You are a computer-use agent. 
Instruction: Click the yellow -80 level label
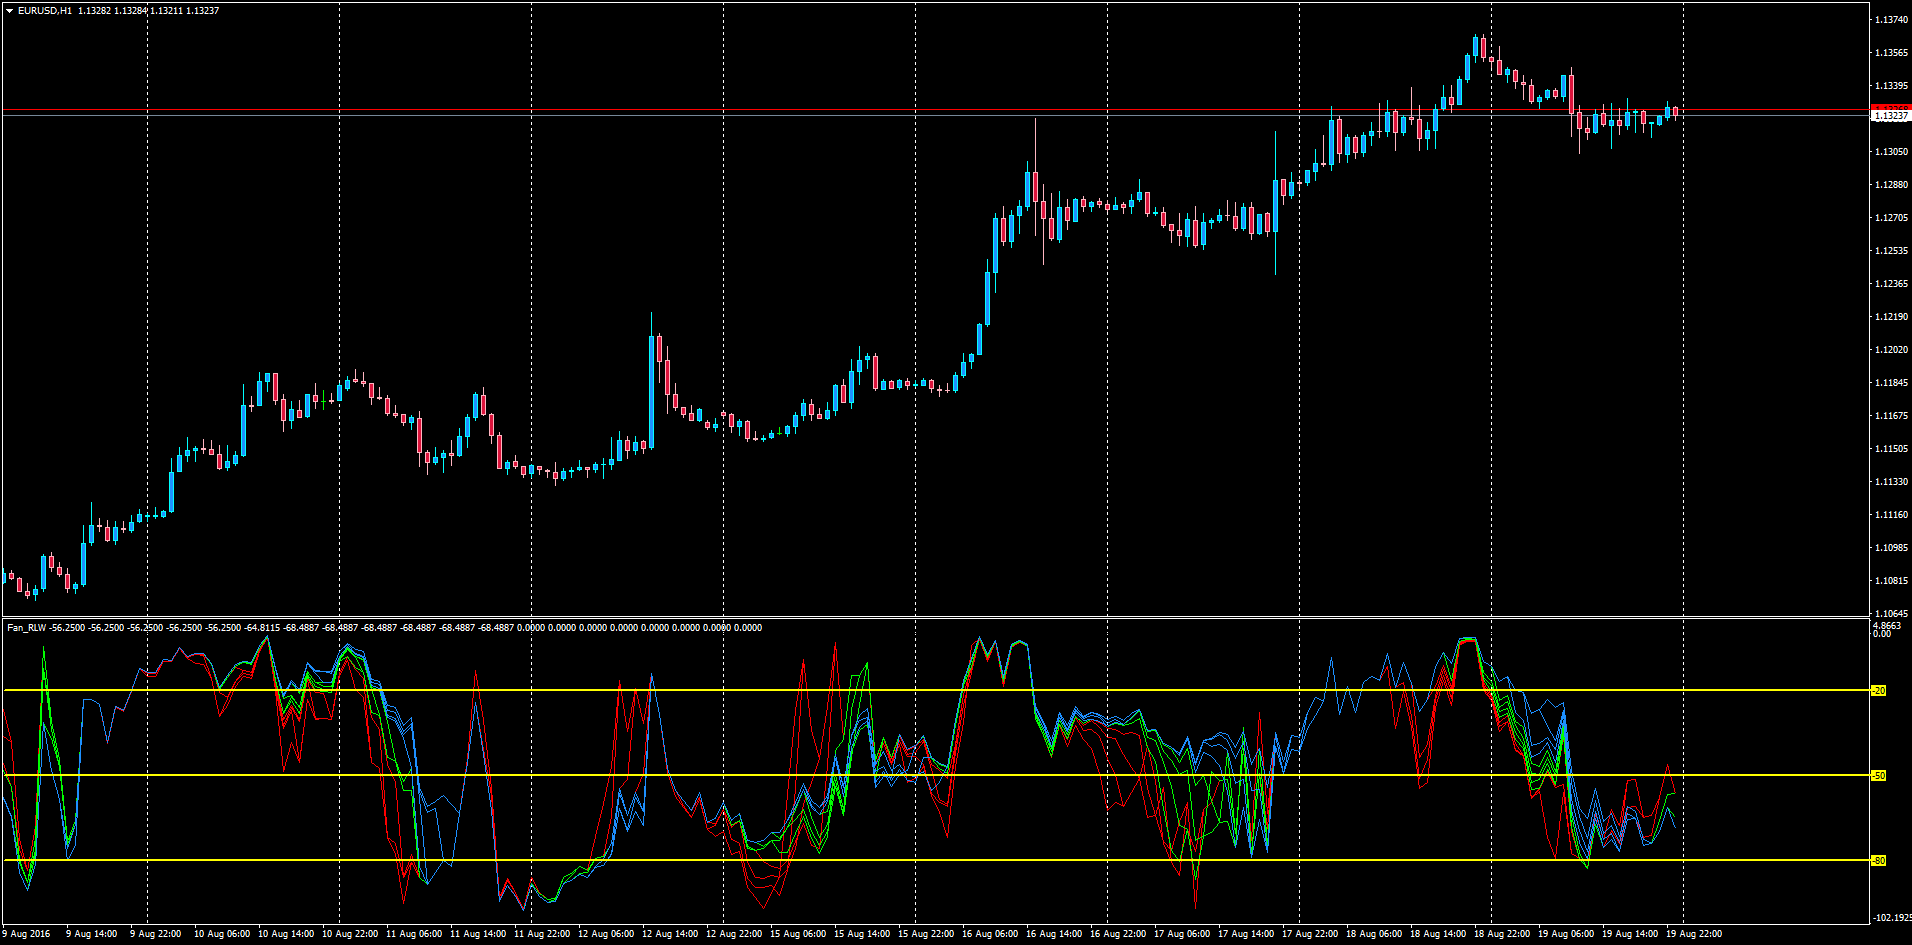1878,861
